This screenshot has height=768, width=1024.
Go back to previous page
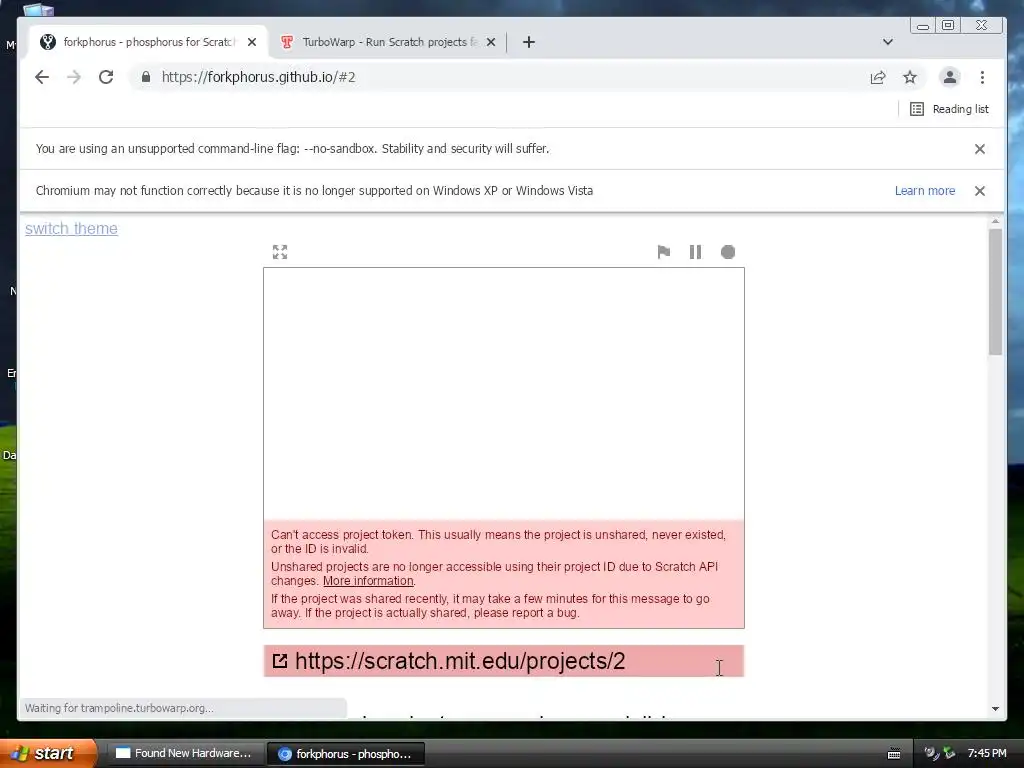[x=42, y=77]
